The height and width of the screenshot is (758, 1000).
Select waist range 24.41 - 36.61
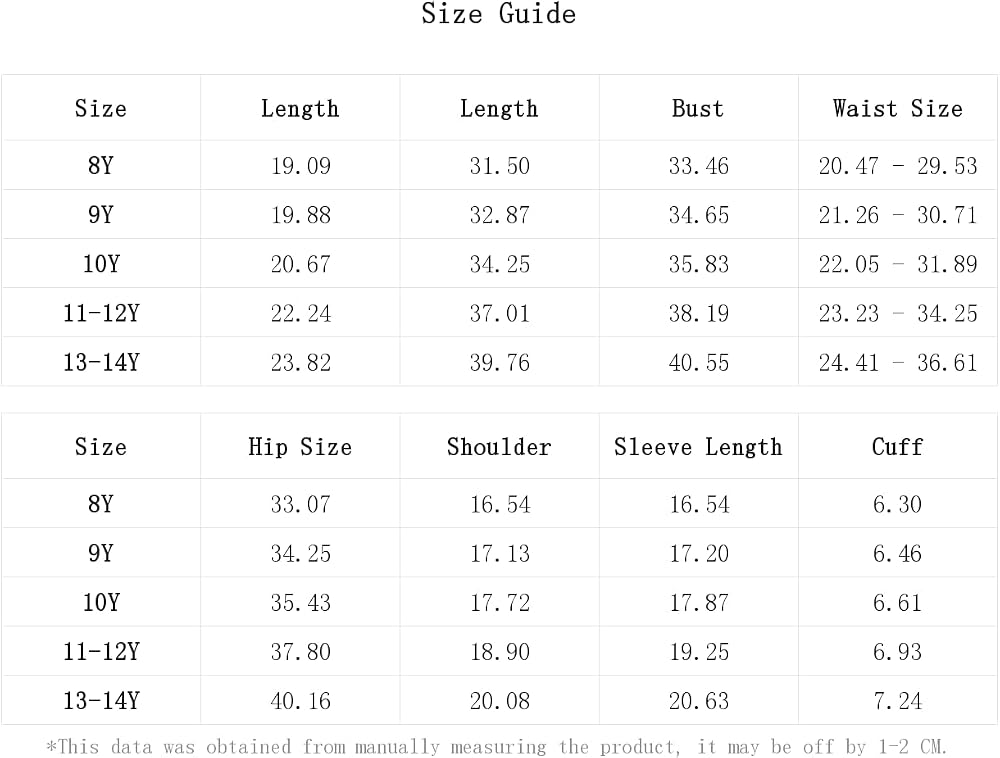(897, 363)
